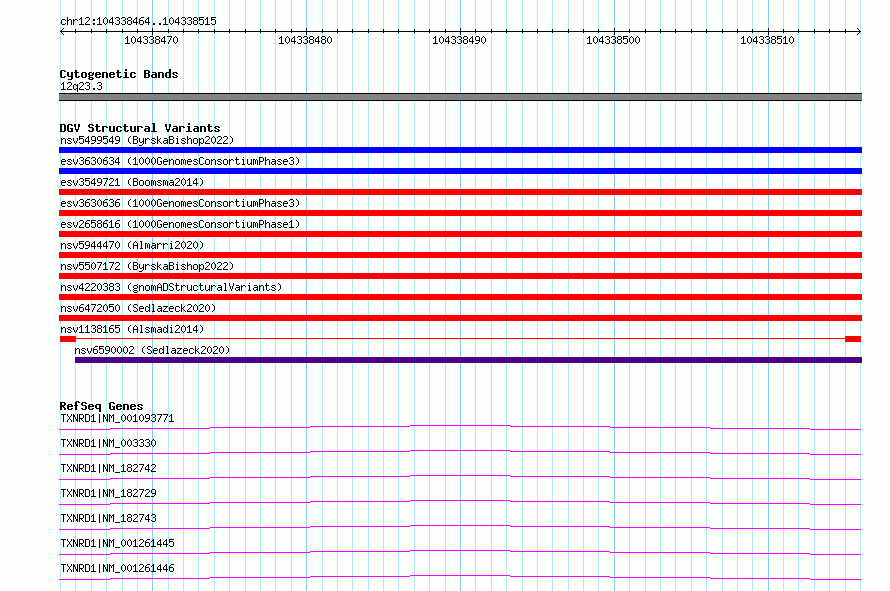Open the nsv5944470 (Almarri2020) label

132,245
